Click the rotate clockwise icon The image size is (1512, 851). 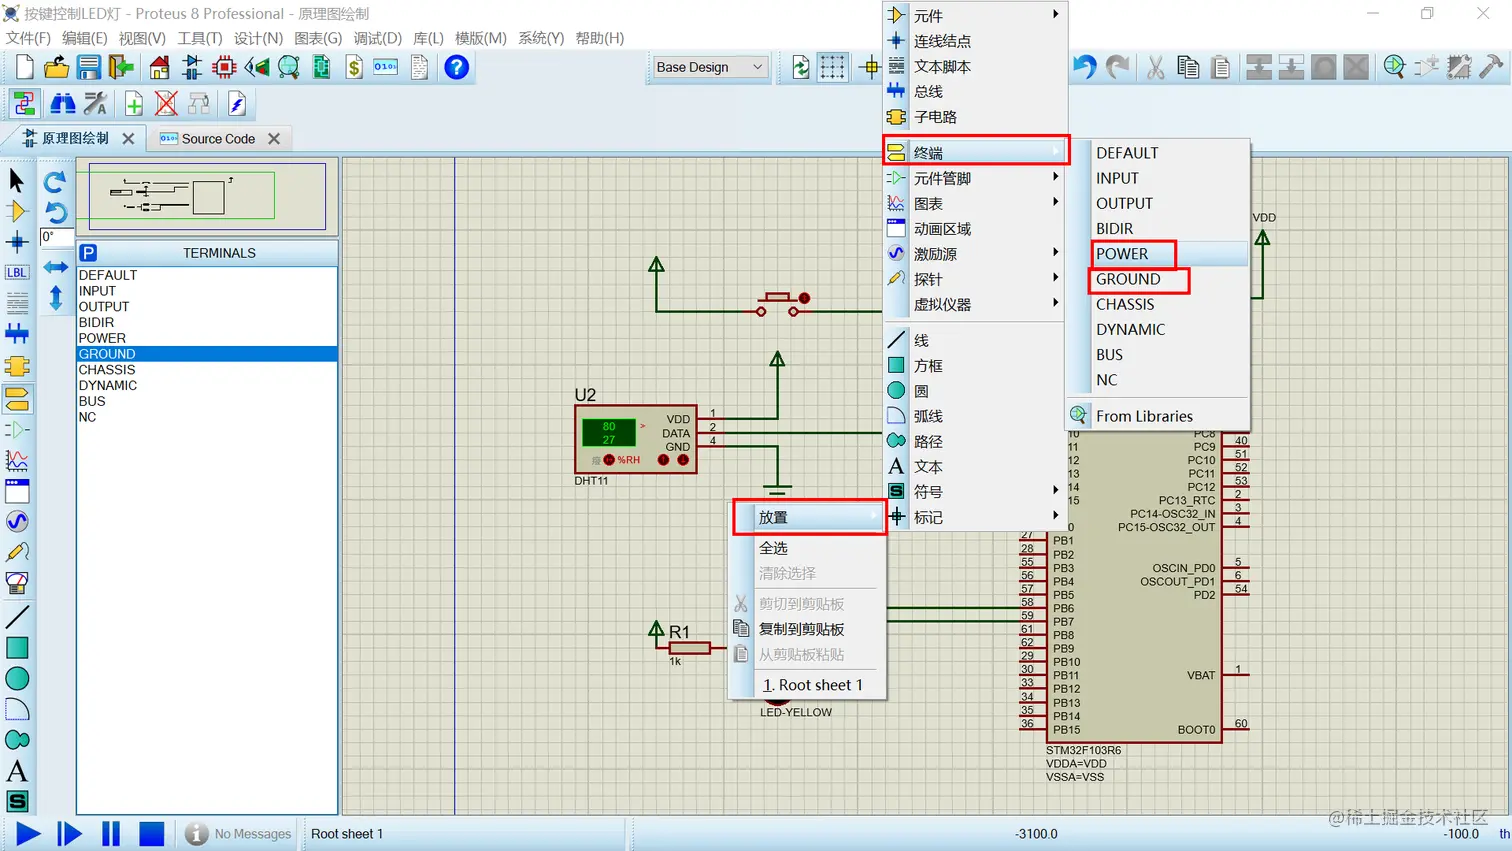[x=55, y=181]
